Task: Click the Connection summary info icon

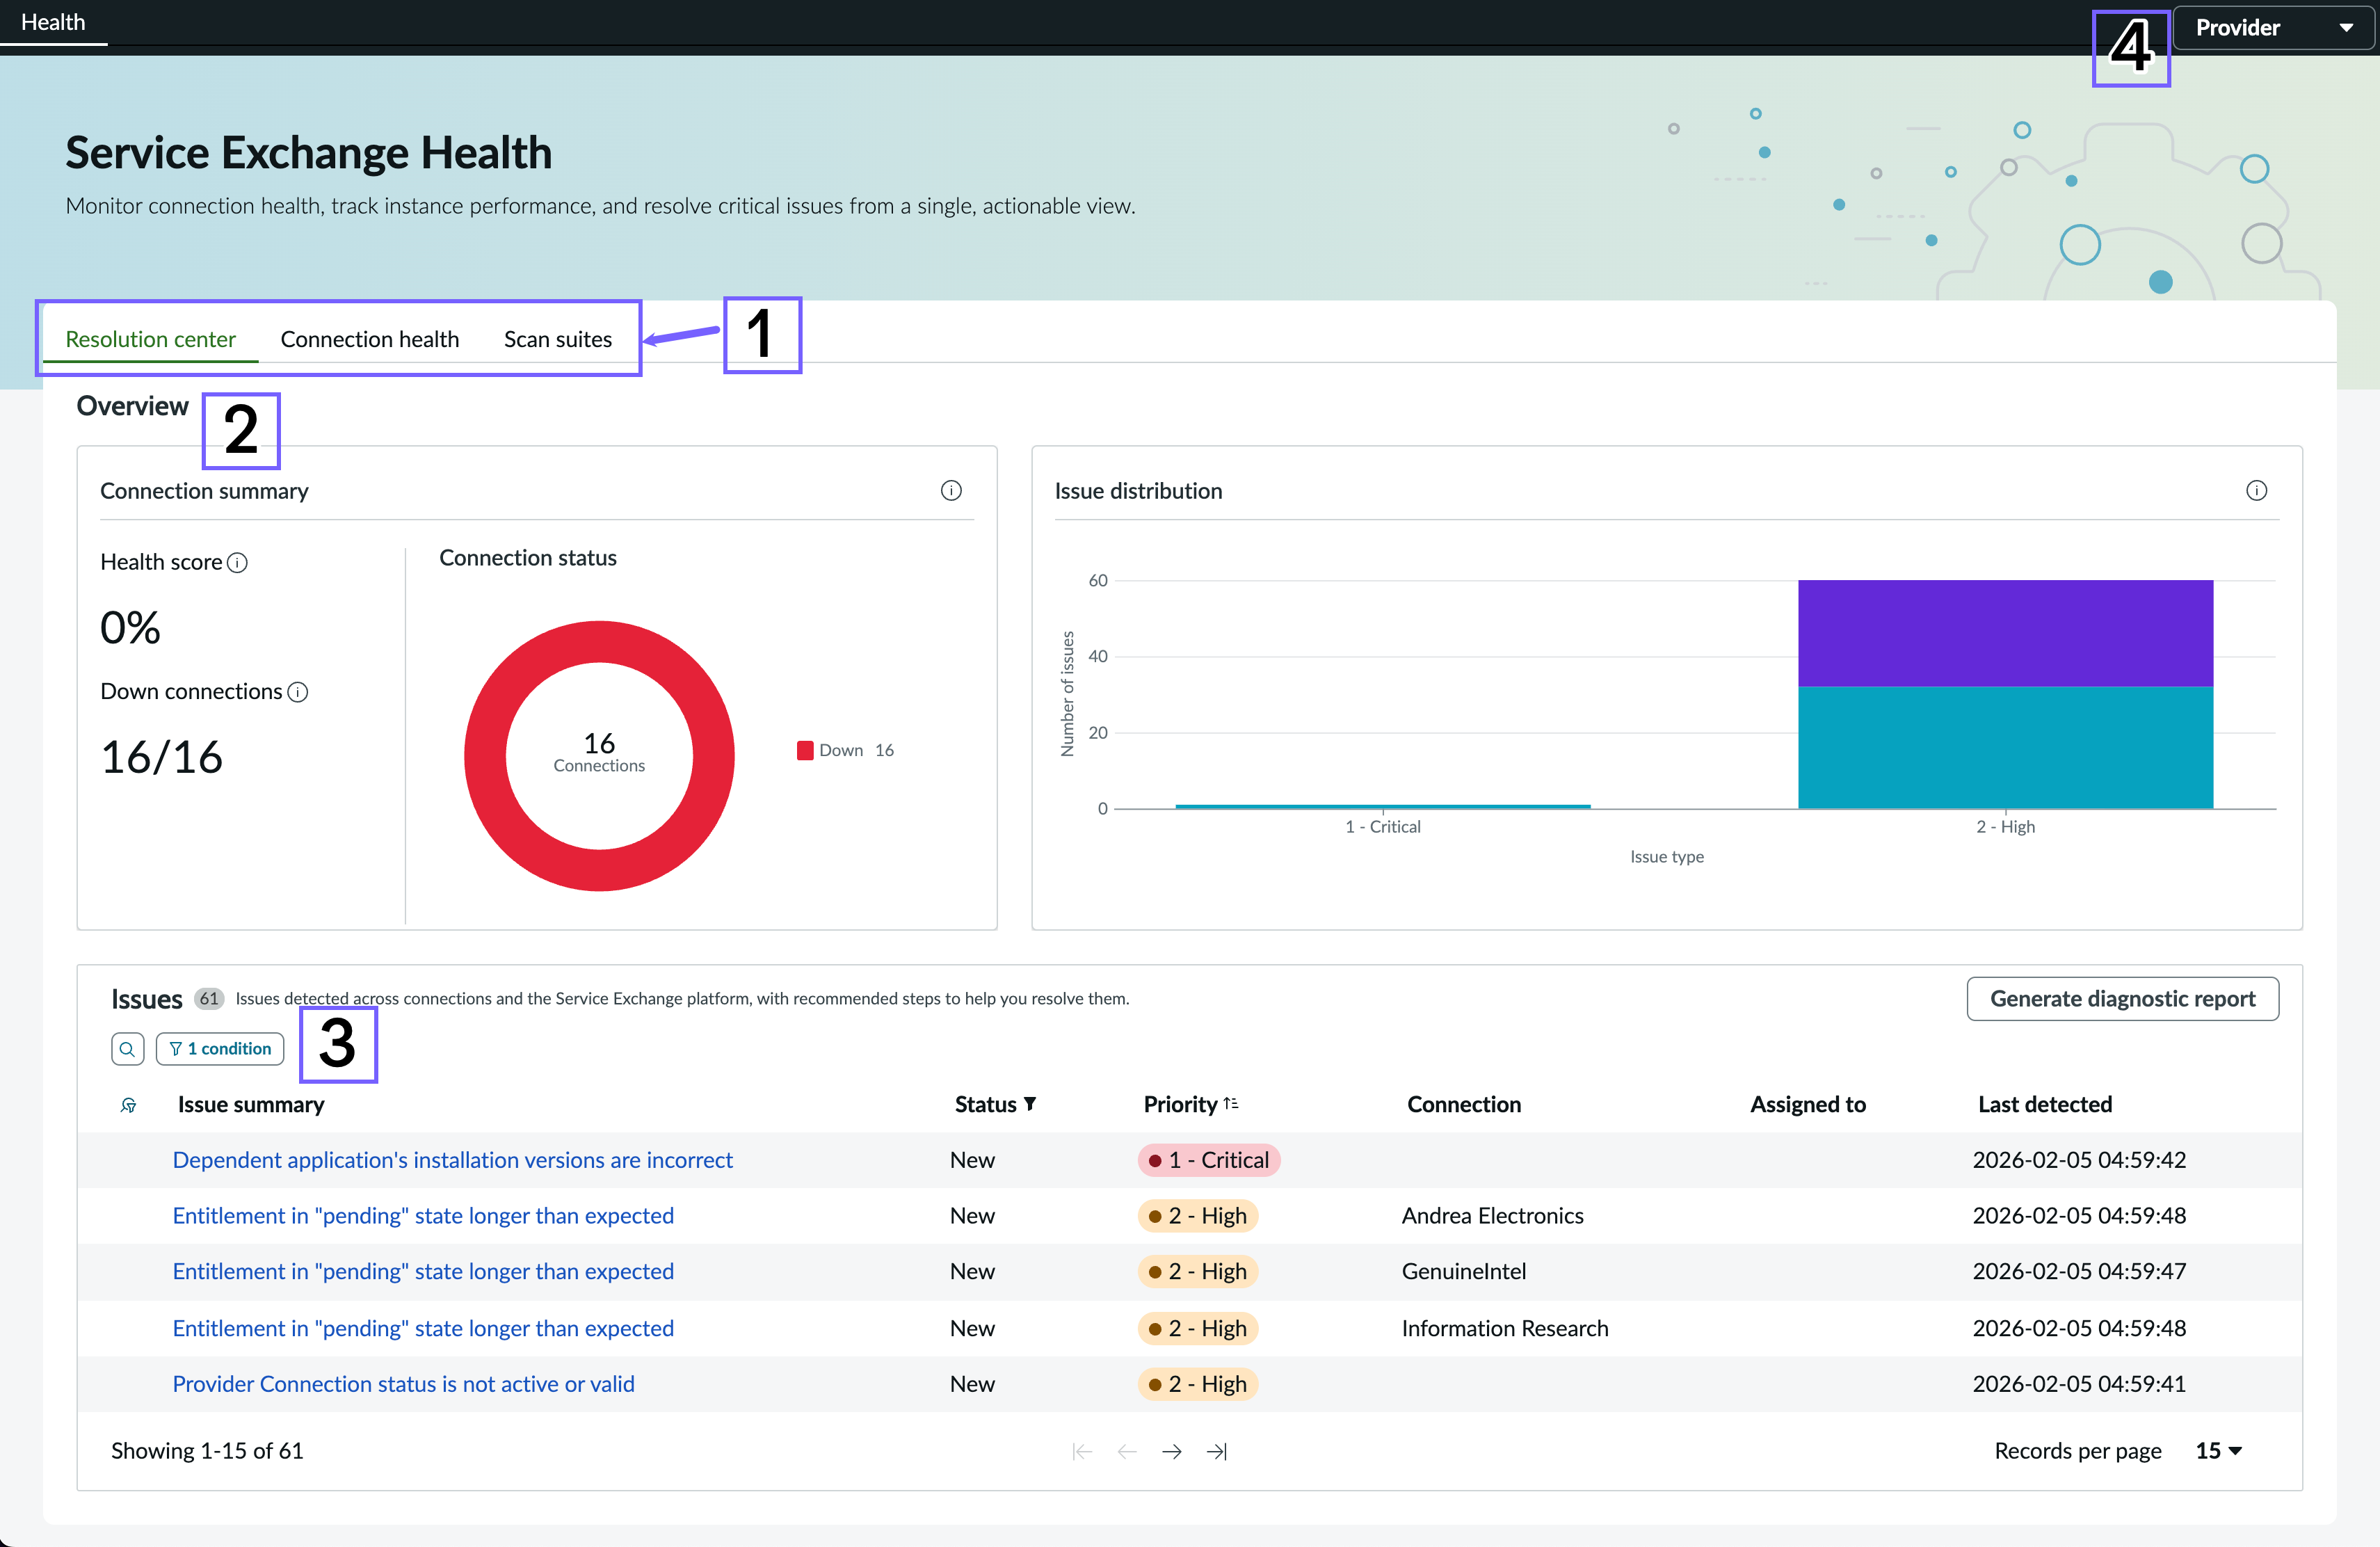Action: coord(951,490)
